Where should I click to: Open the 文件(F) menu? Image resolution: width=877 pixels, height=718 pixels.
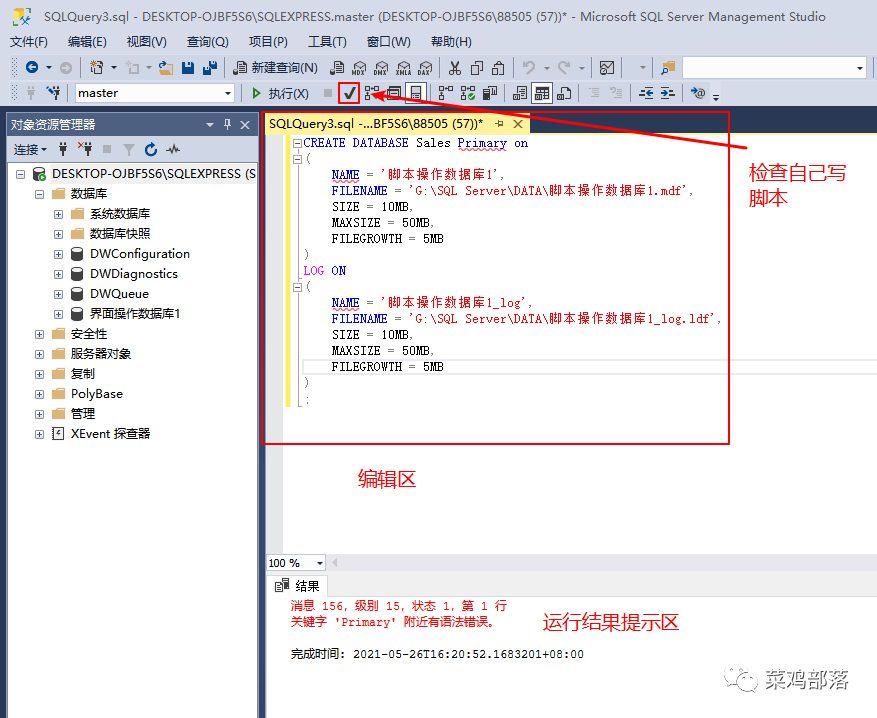coord(29,42)
